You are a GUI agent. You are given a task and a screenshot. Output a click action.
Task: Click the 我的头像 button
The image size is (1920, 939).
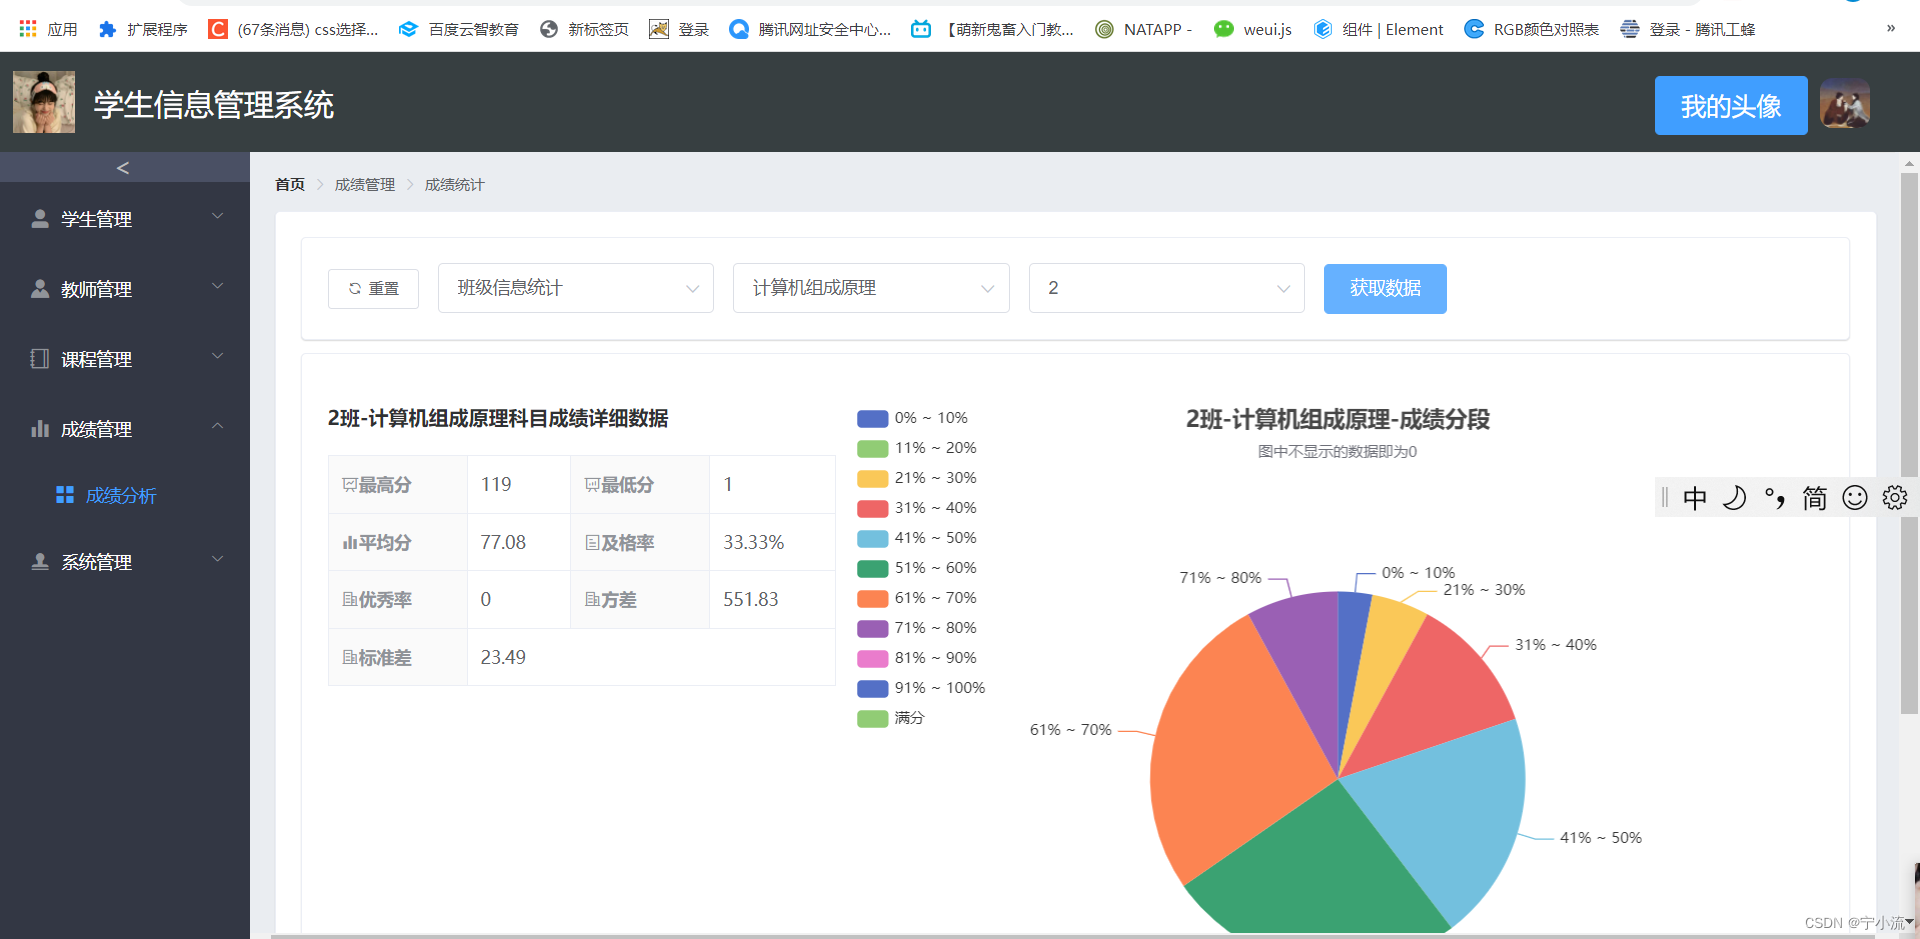pos(1731,105)
